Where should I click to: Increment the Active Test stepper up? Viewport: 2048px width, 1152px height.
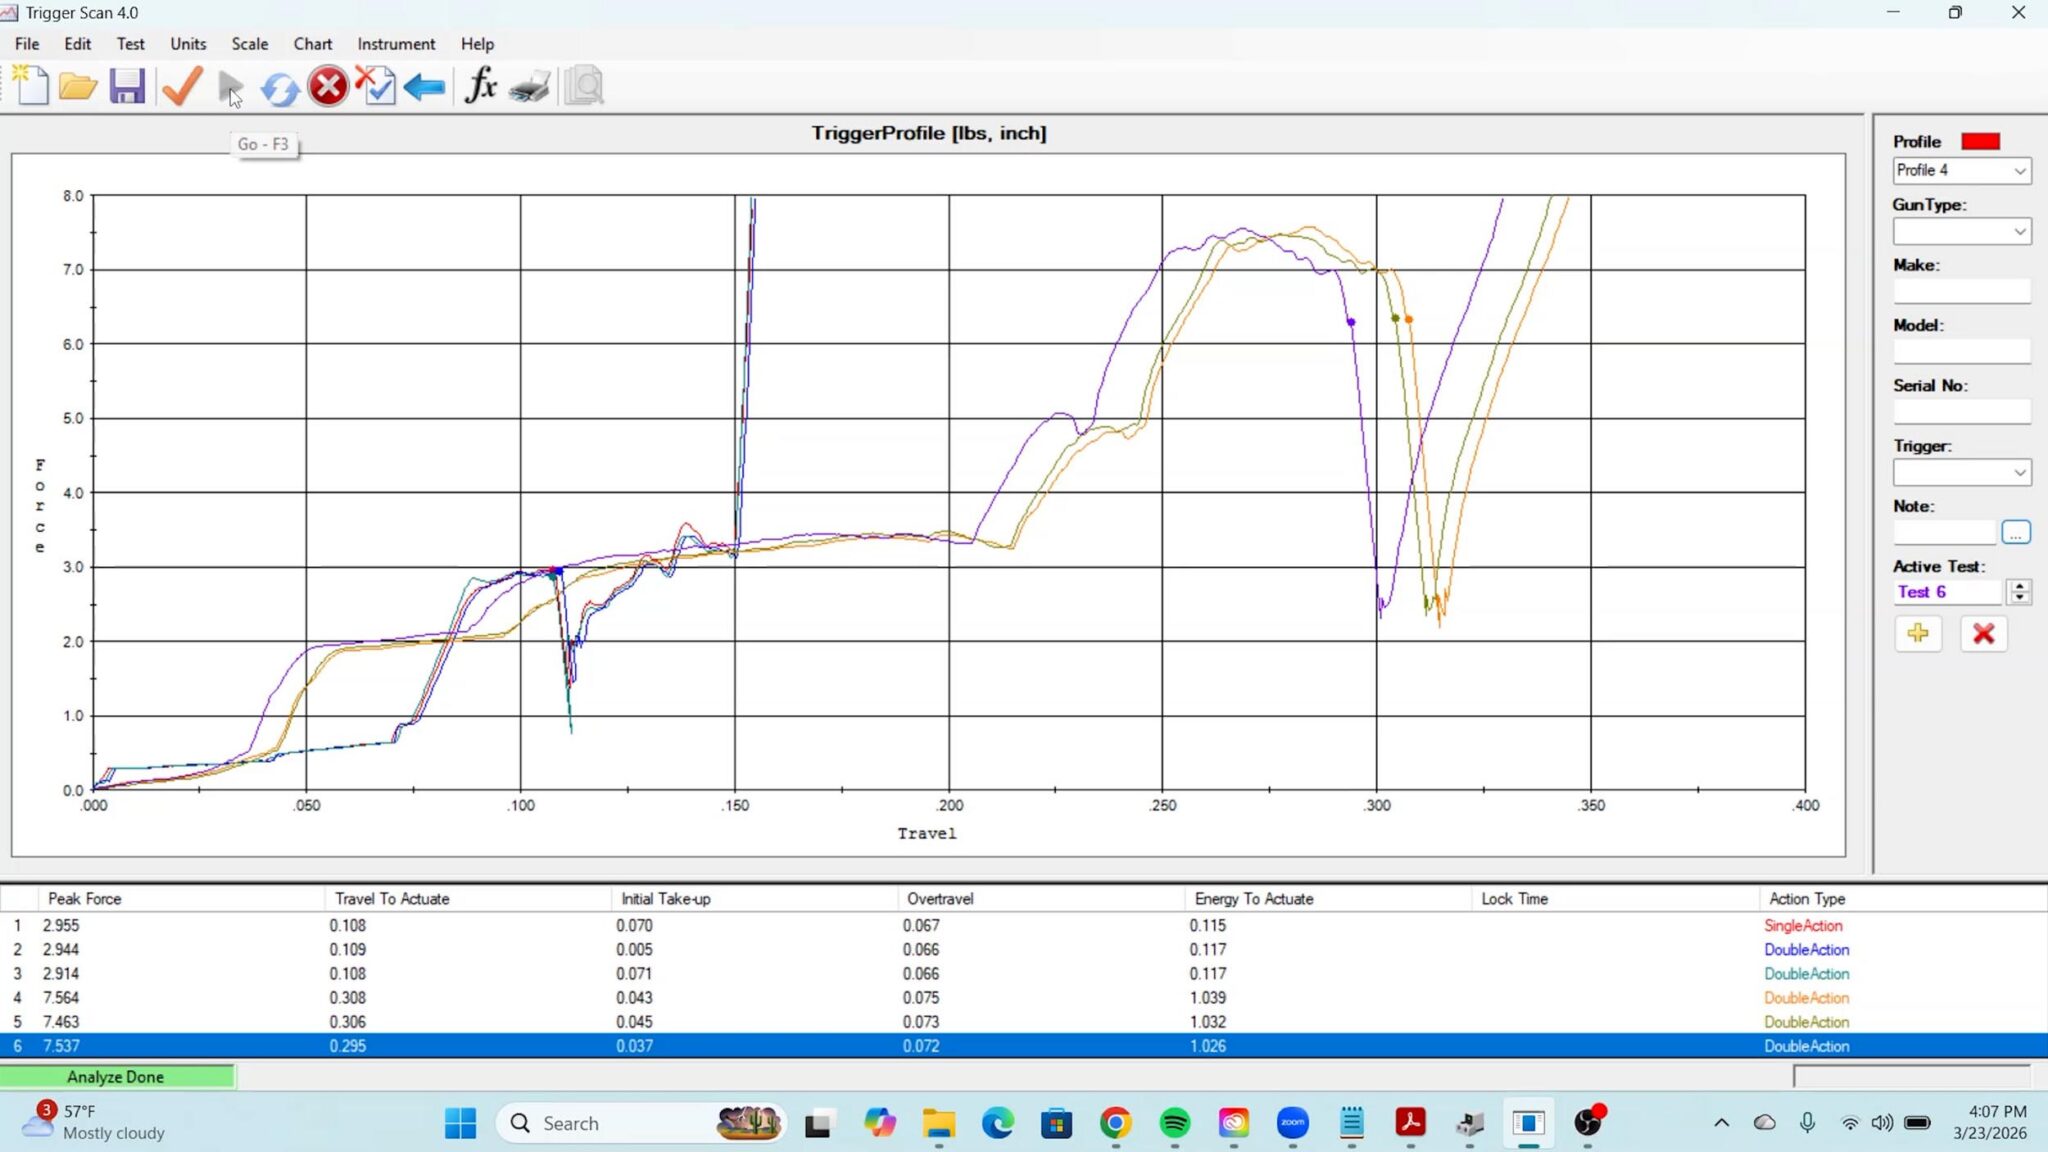(2020, 587)
